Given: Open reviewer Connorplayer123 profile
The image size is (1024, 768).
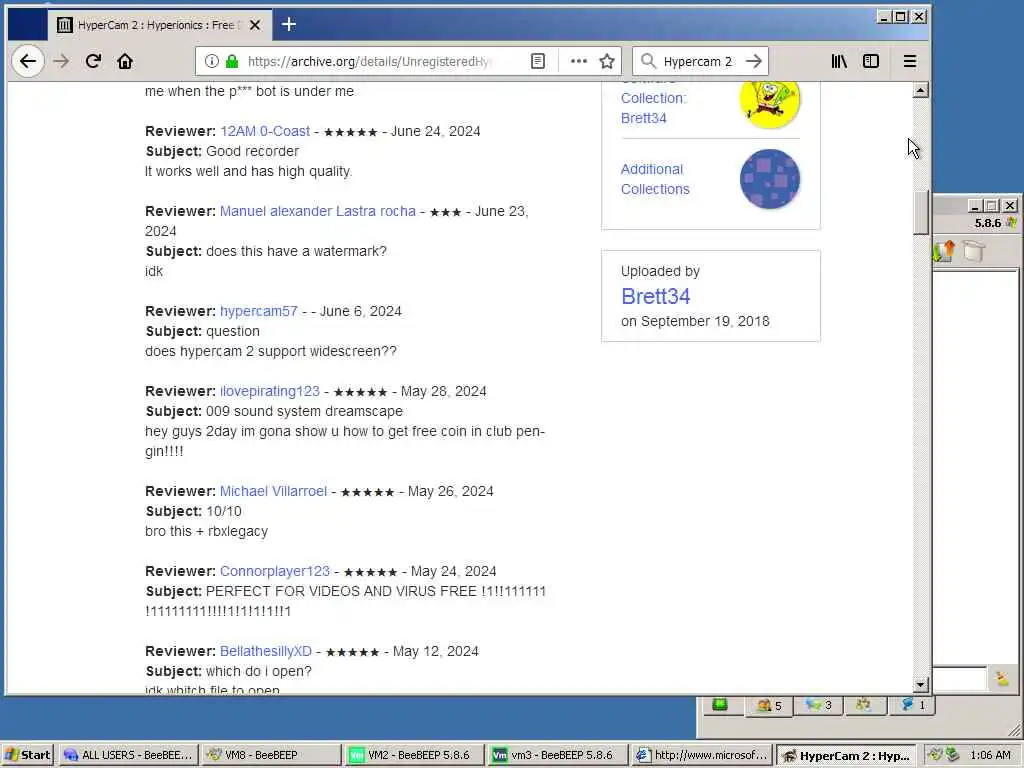Looking at the screenshot, I should 275,571.
